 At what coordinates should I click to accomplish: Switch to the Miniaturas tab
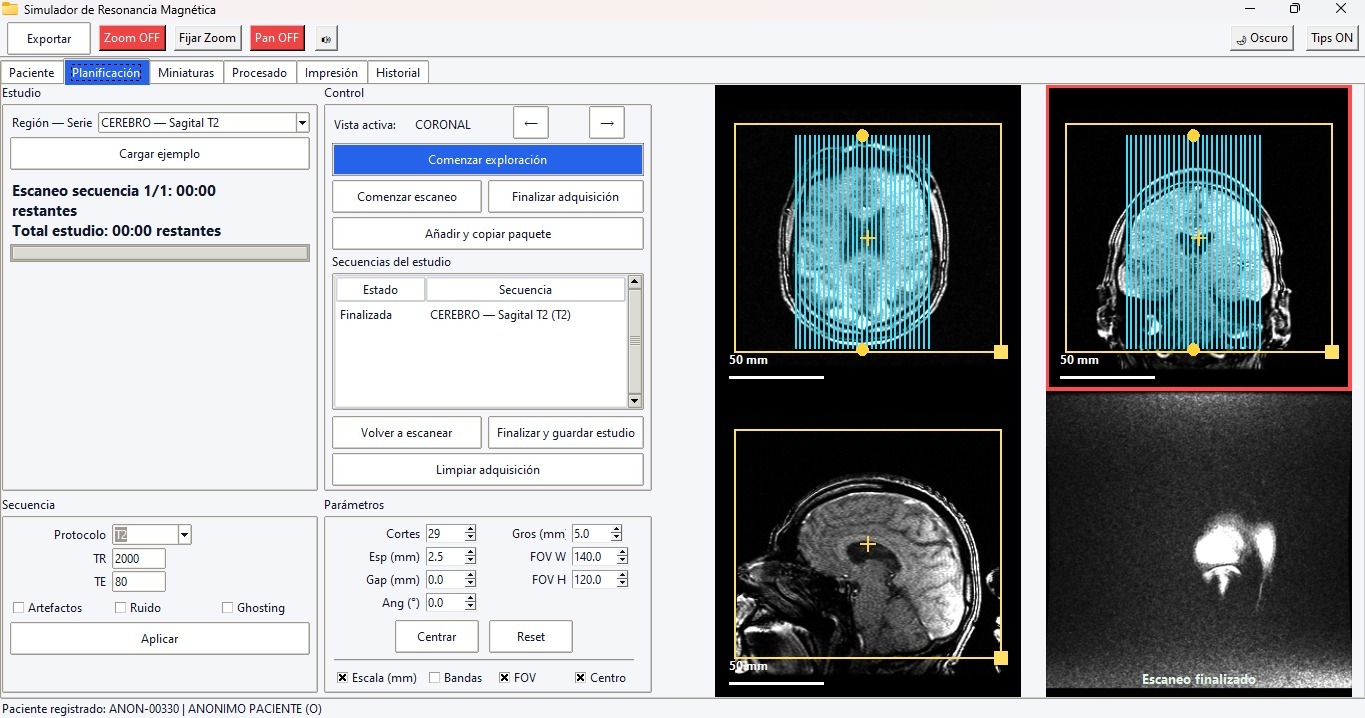(186, 73)
